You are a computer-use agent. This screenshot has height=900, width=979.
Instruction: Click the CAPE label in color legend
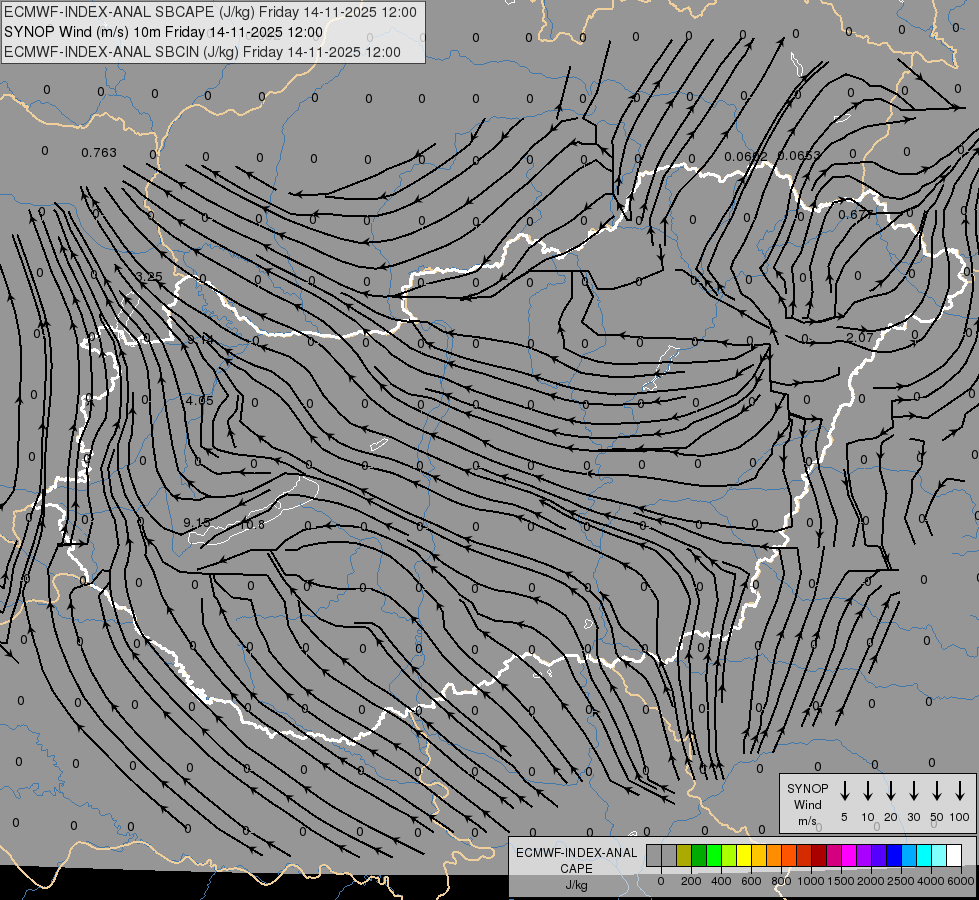click(x=576, y=869)
